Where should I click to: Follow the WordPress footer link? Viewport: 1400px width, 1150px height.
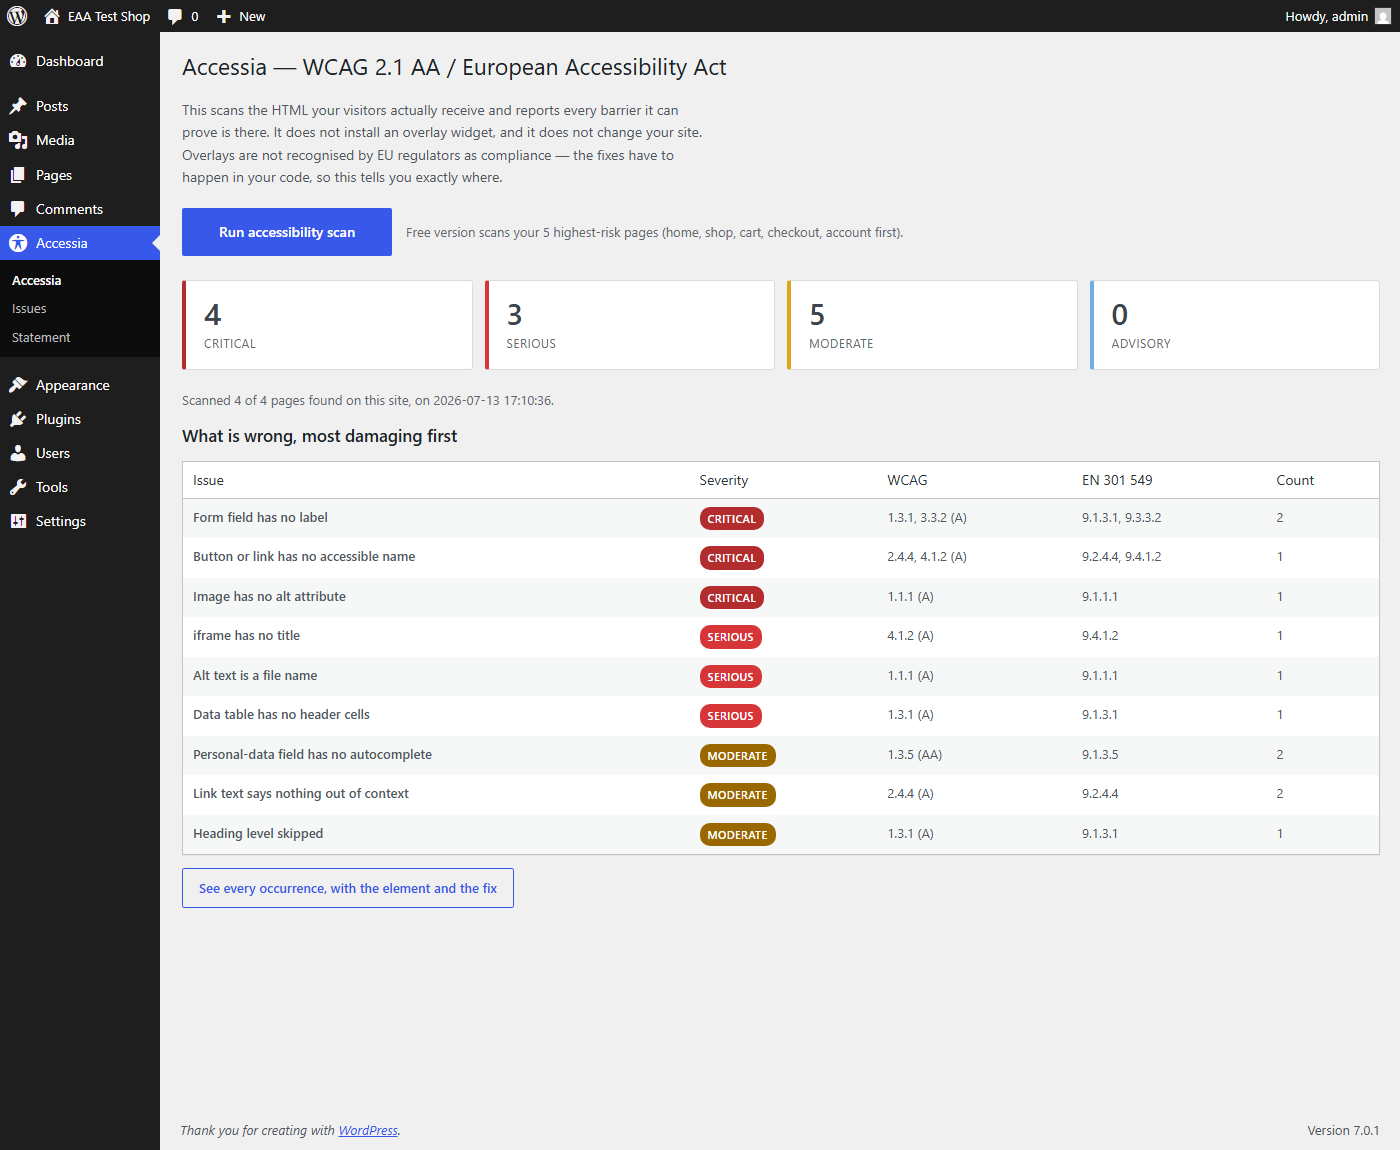click(368, 1130)
